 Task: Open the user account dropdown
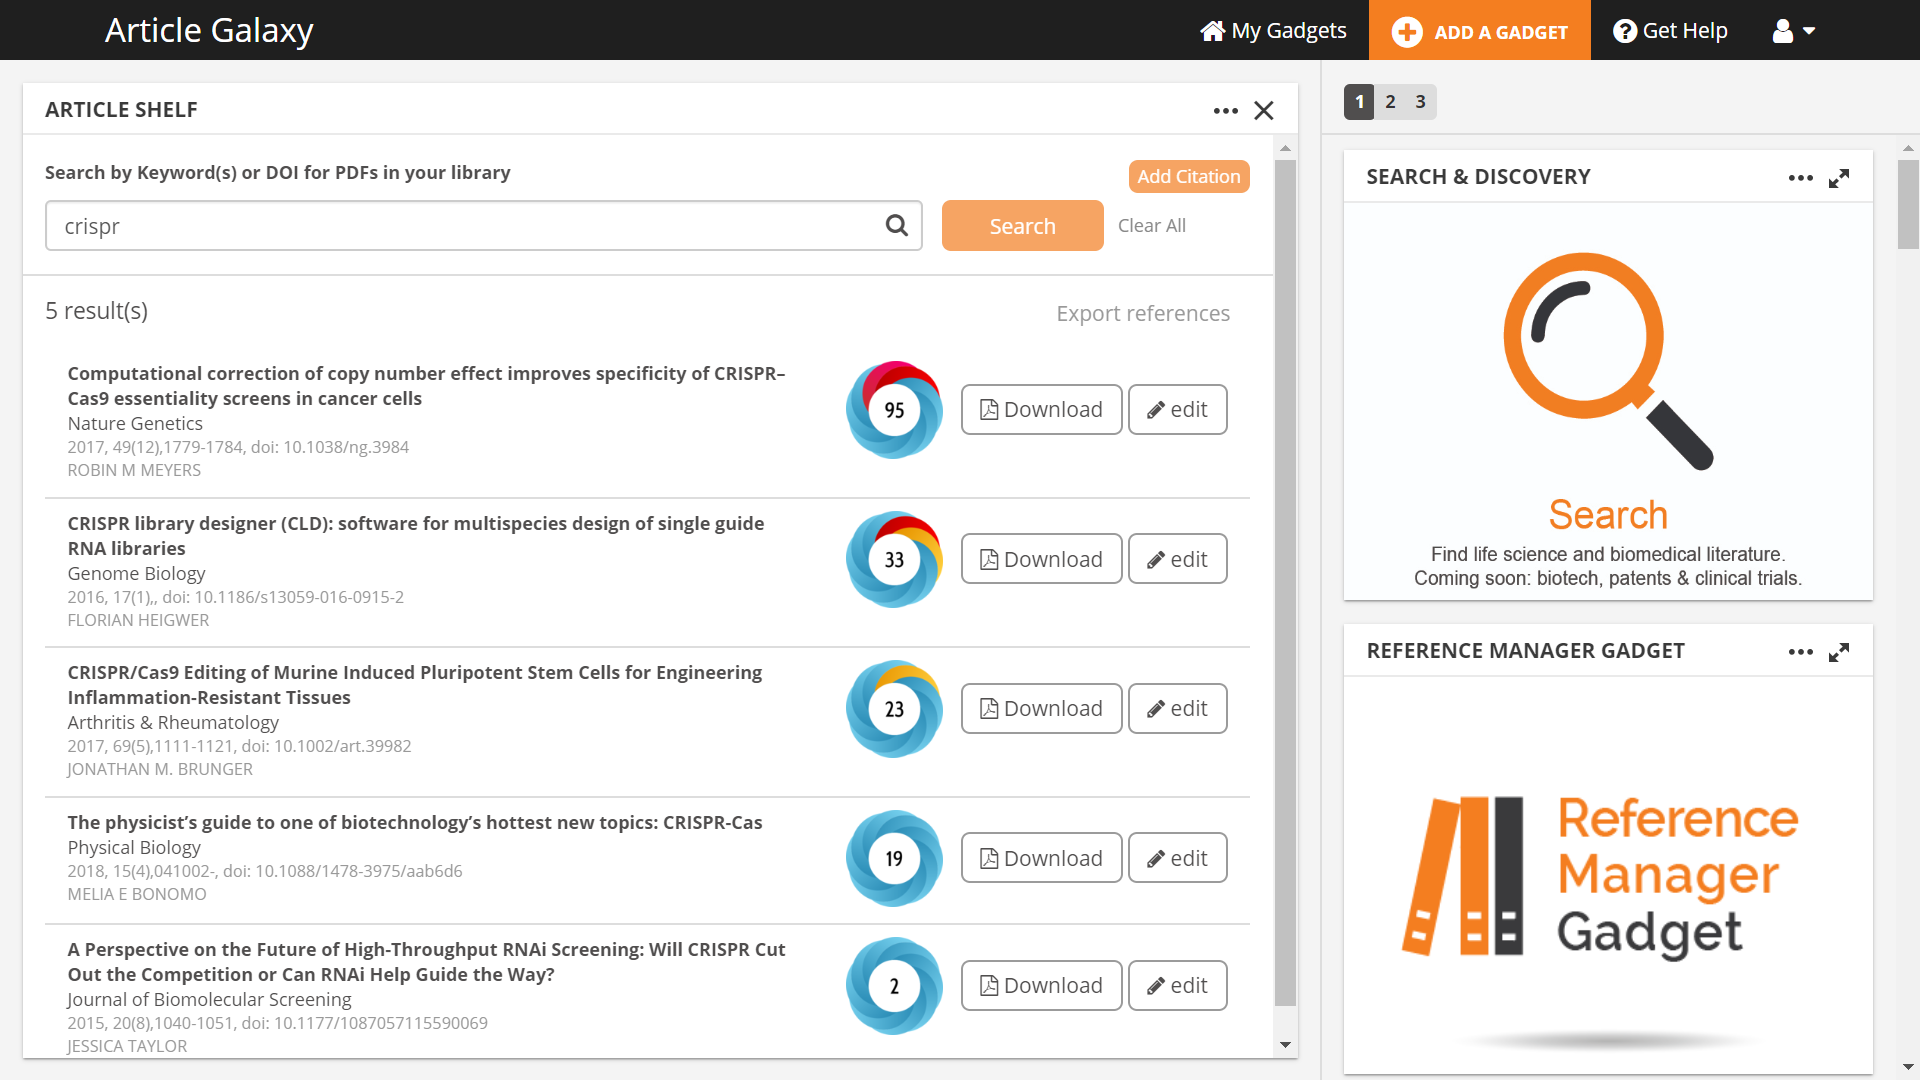[1794, 31]
